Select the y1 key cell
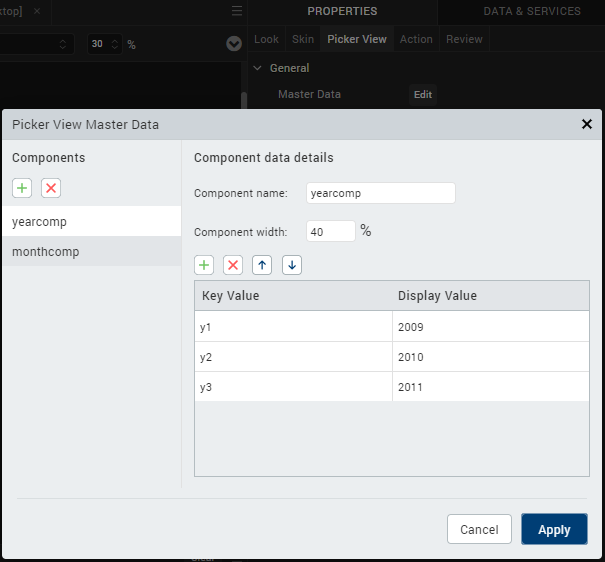 click(294, 327)
